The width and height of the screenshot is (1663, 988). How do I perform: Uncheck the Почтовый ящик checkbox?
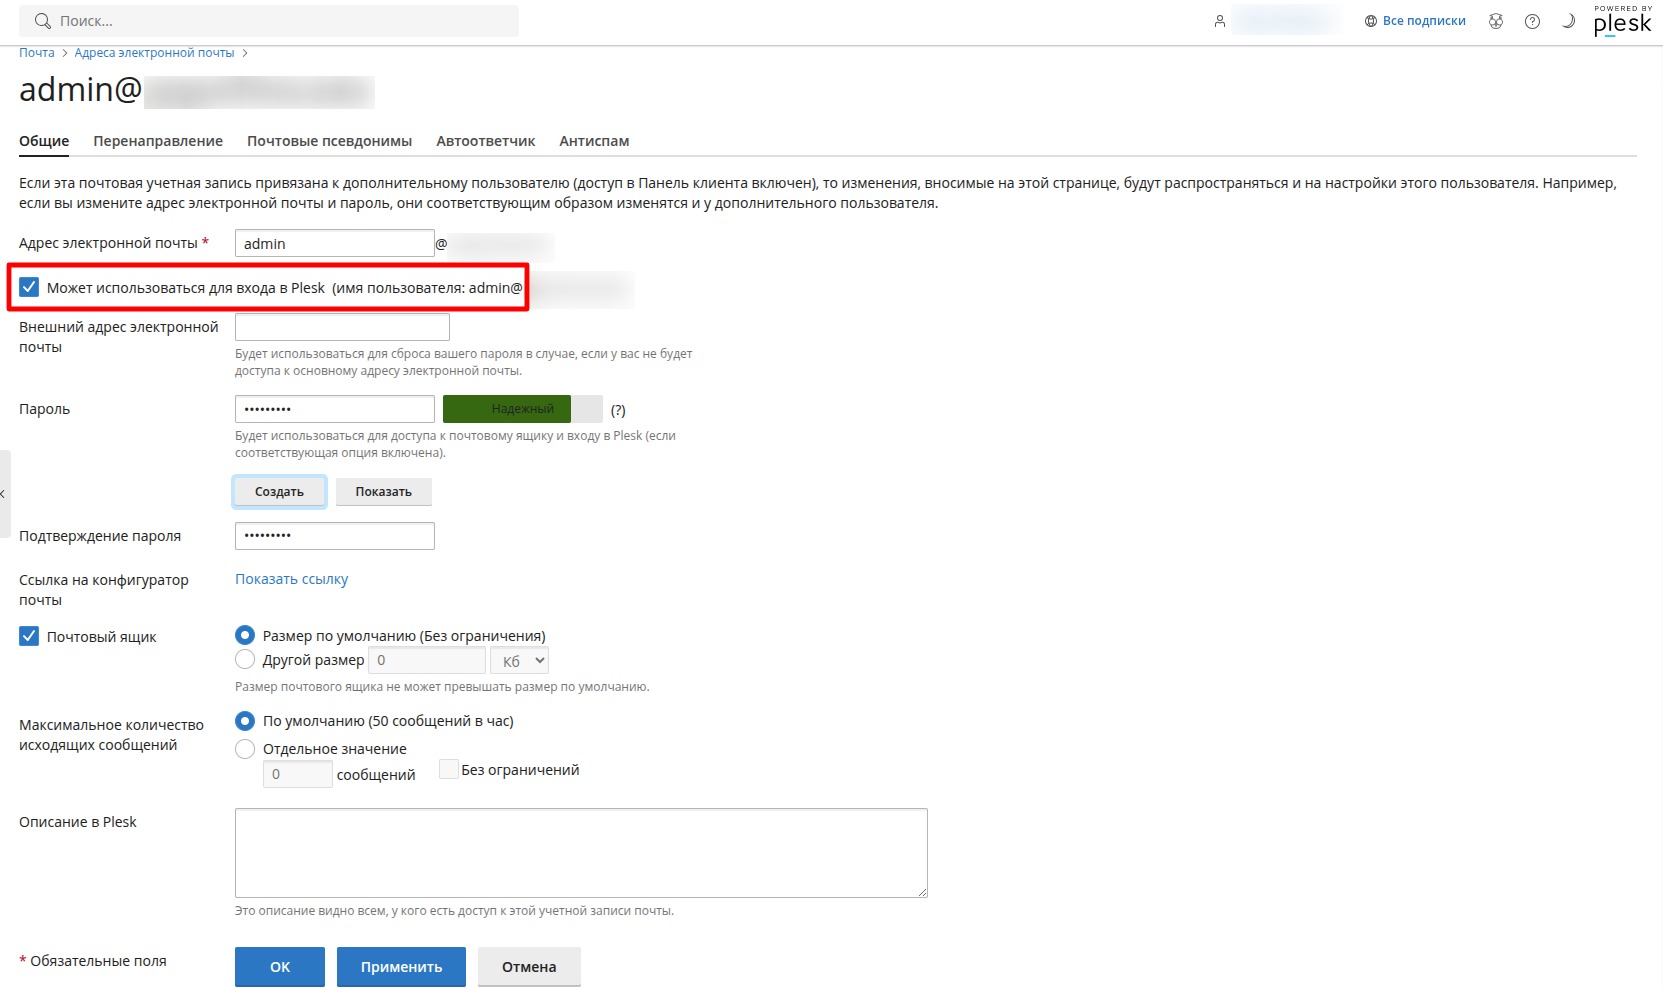29,636
